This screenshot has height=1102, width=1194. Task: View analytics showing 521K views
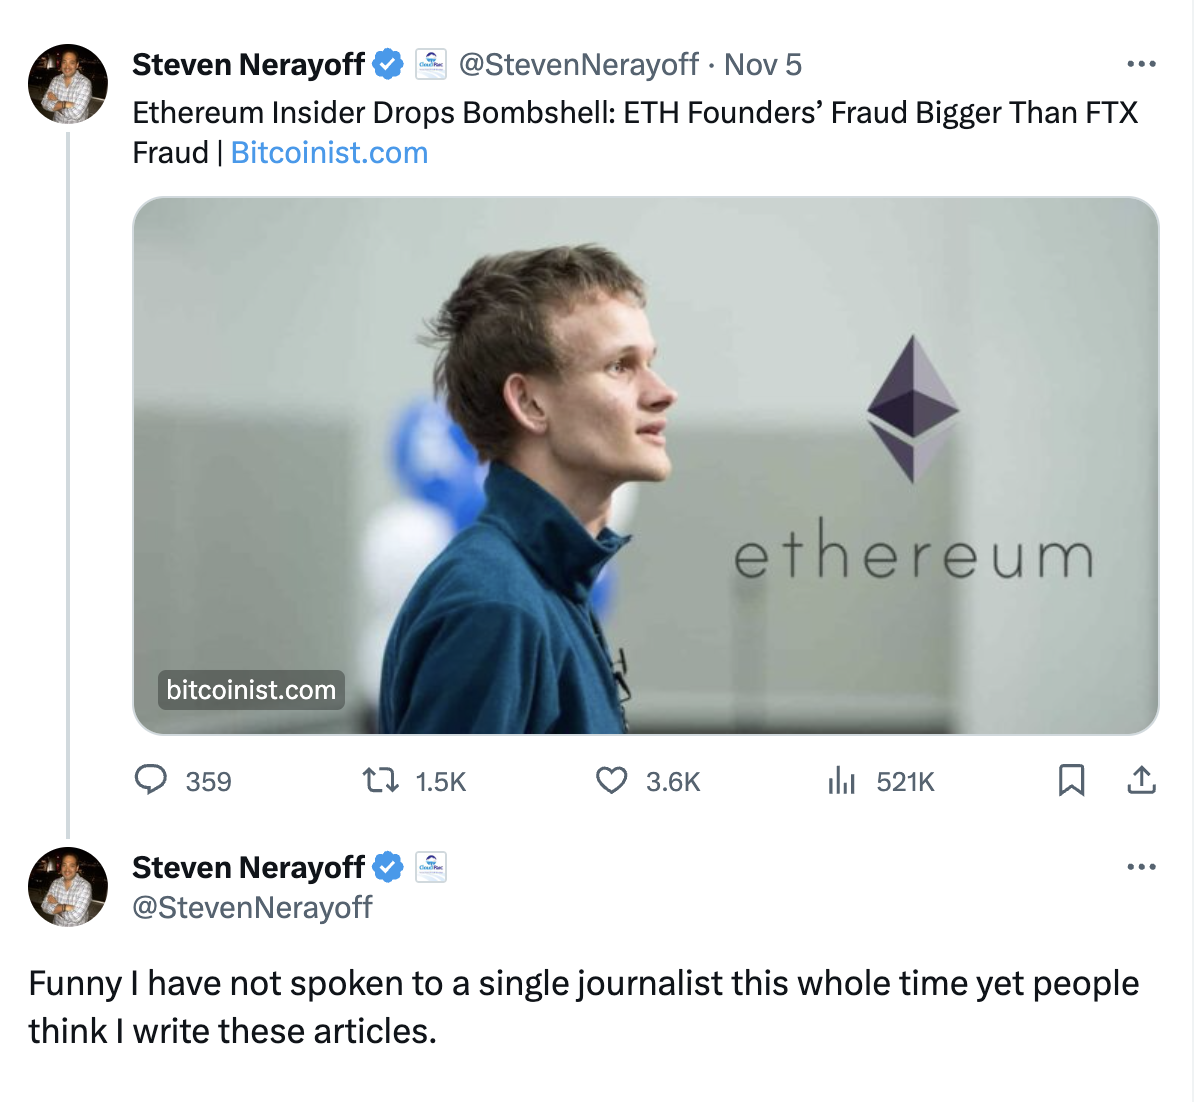[843, 781]
